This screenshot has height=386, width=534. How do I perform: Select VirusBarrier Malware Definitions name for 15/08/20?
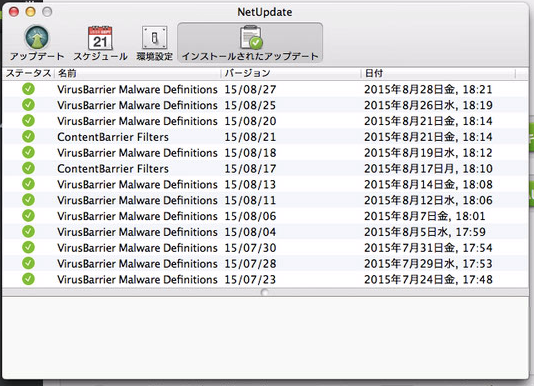tap(137, 121)
